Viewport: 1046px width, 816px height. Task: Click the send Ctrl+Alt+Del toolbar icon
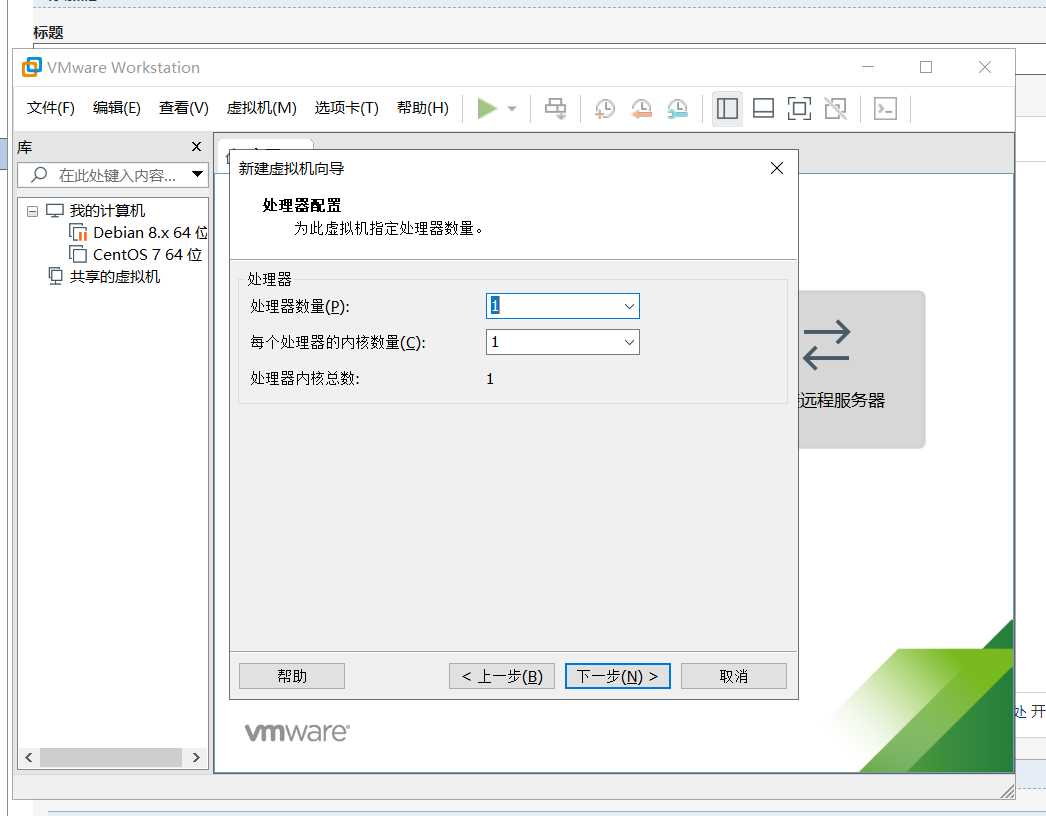[555, 108]
